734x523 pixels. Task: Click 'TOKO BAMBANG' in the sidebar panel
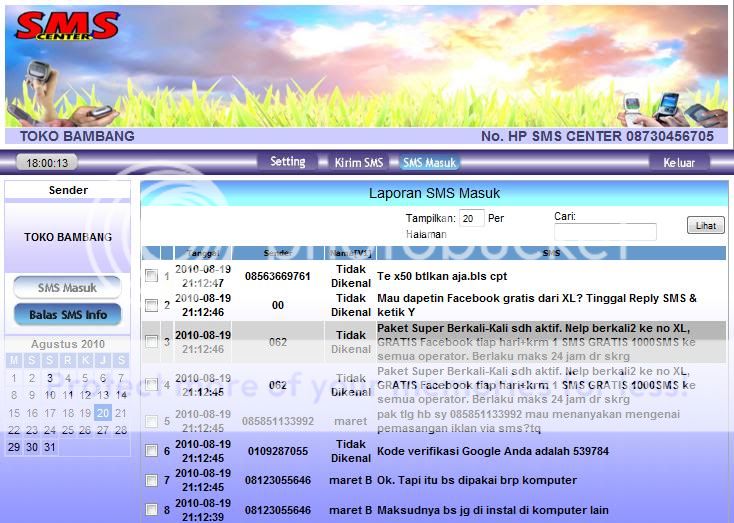click(x=68, y=237)
